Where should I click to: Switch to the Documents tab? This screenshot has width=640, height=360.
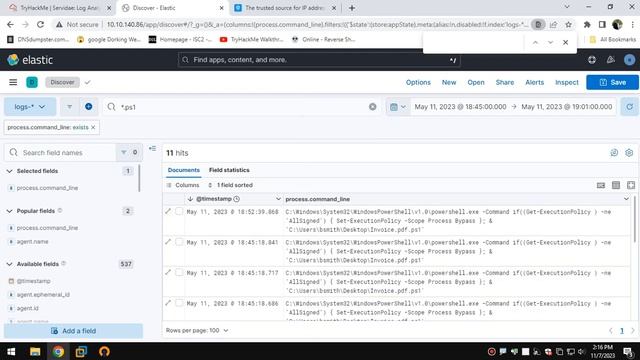(x=184, y=170)
